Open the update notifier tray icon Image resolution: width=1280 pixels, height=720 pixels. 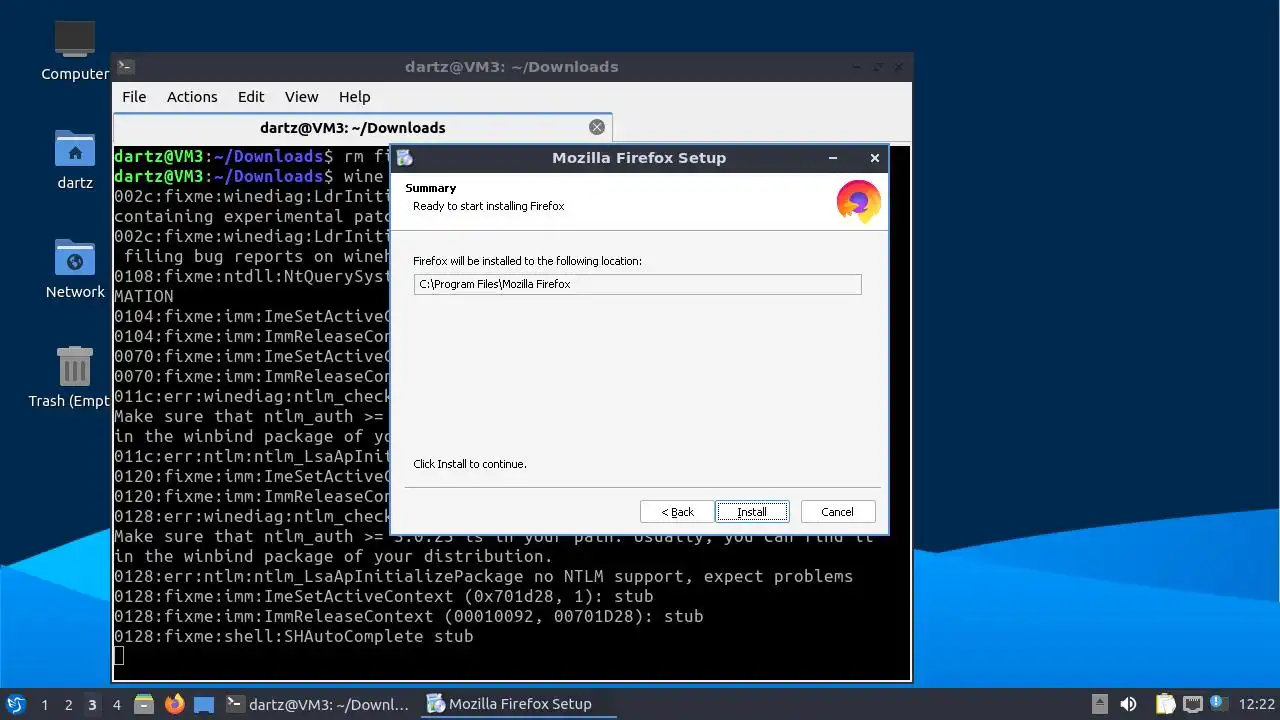(1217, 704)
